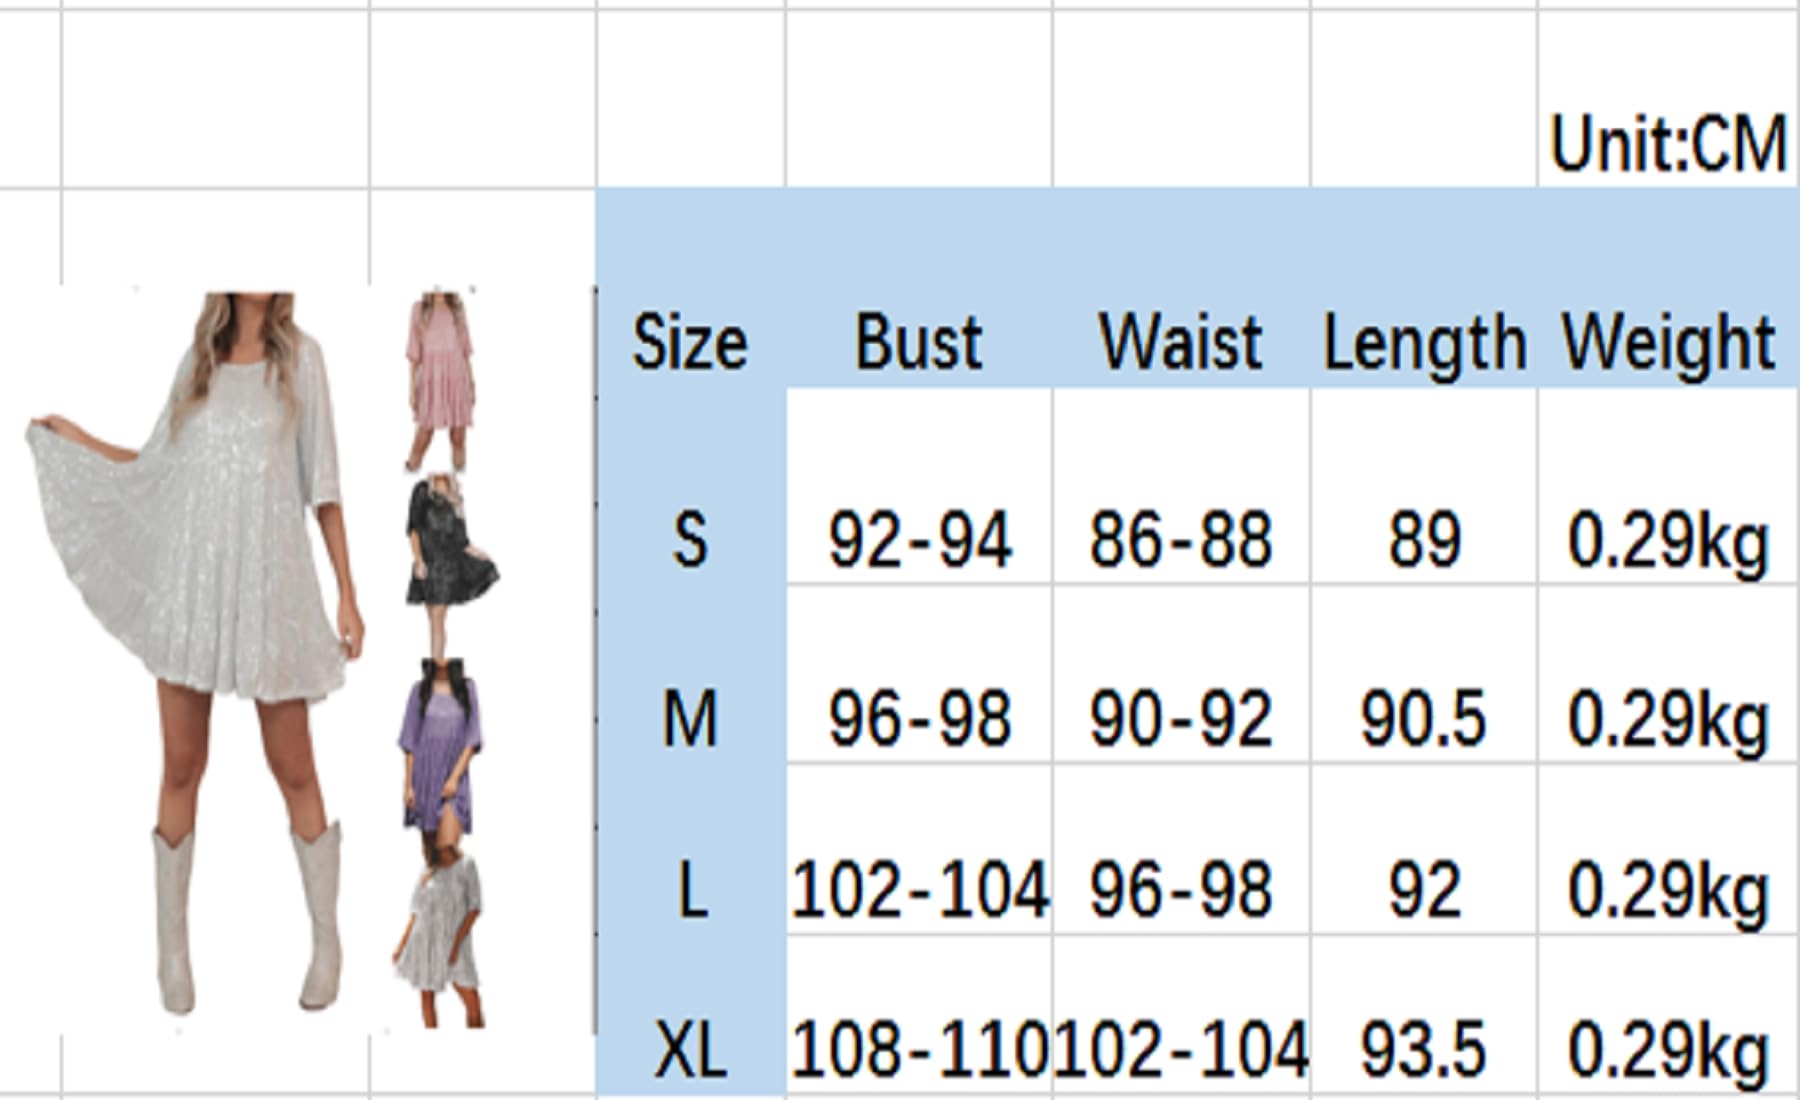Select the XL size row label
Viewport: 1800px width, 1100px height.
690,1051
